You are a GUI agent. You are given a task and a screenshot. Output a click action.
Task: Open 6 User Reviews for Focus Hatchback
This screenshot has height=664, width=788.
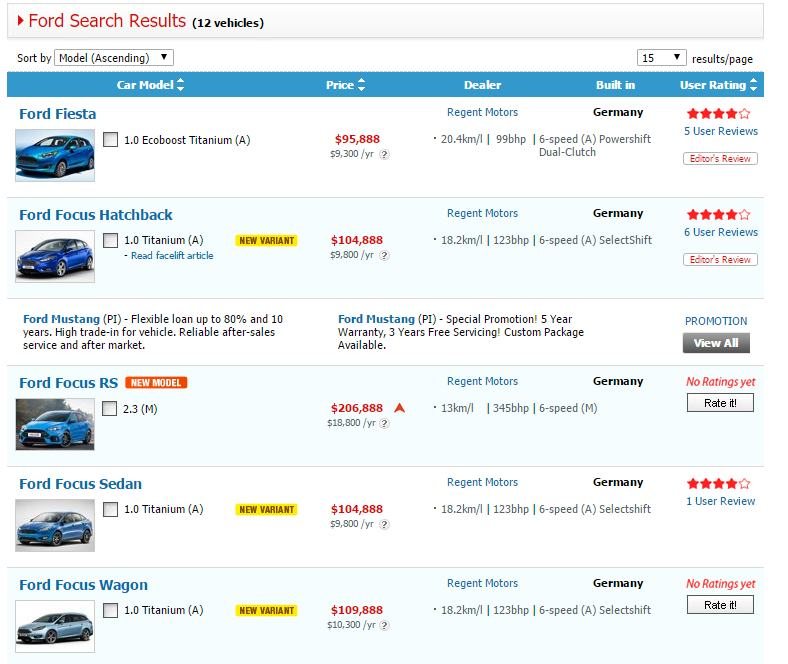(721, 232)
